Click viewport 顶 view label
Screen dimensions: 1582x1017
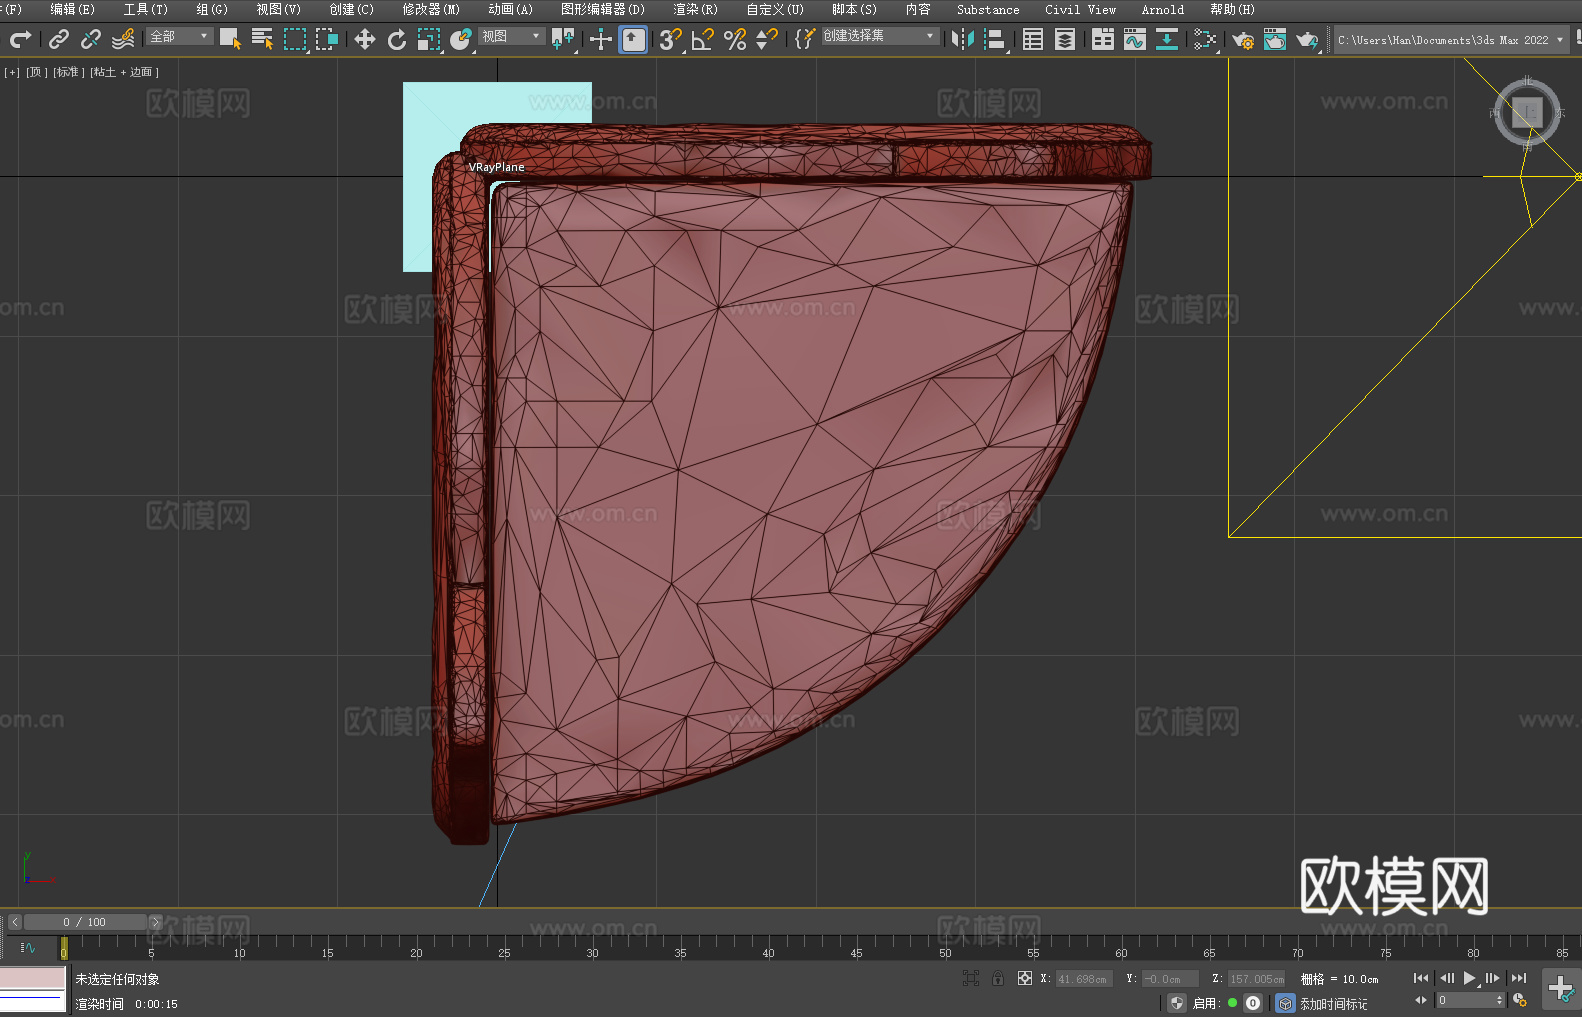[36, 72]
